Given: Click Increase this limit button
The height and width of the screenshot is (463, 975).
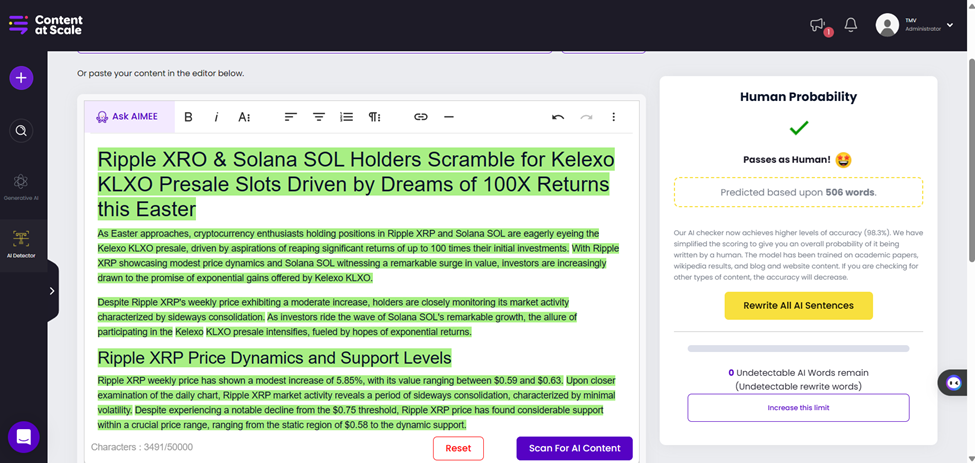Looking at the screenshot, I should 798,408.
